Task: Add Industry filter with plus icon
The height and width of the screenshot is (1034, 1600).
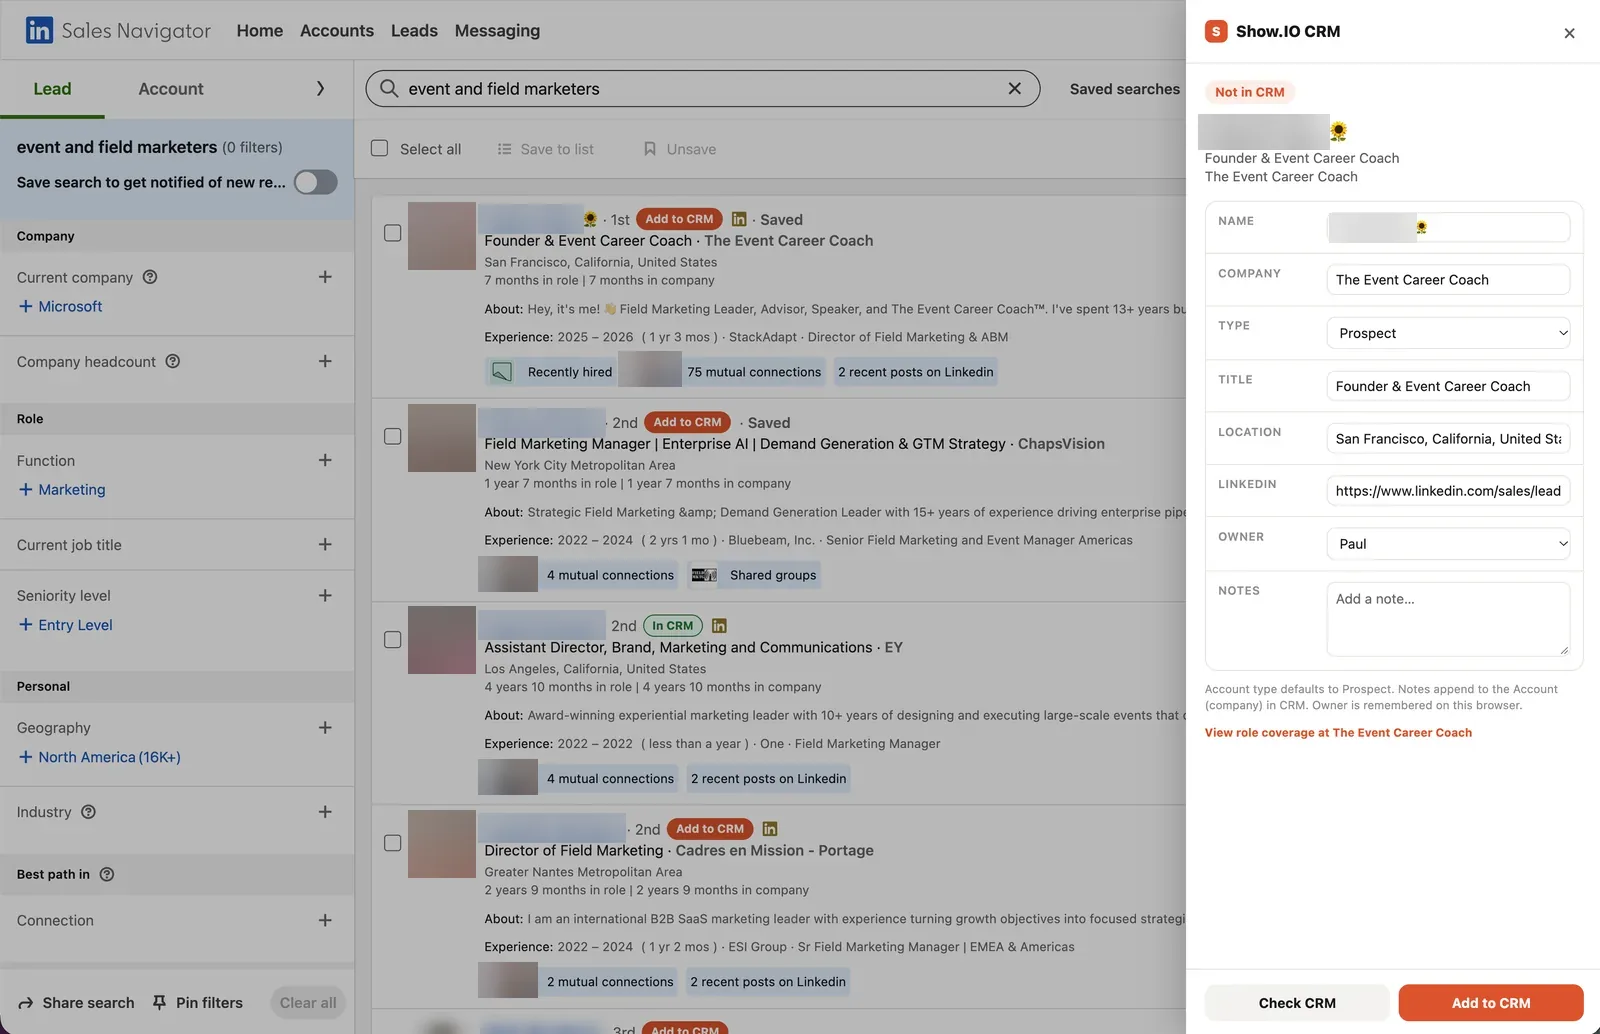Action: click(x=325, y=812)
